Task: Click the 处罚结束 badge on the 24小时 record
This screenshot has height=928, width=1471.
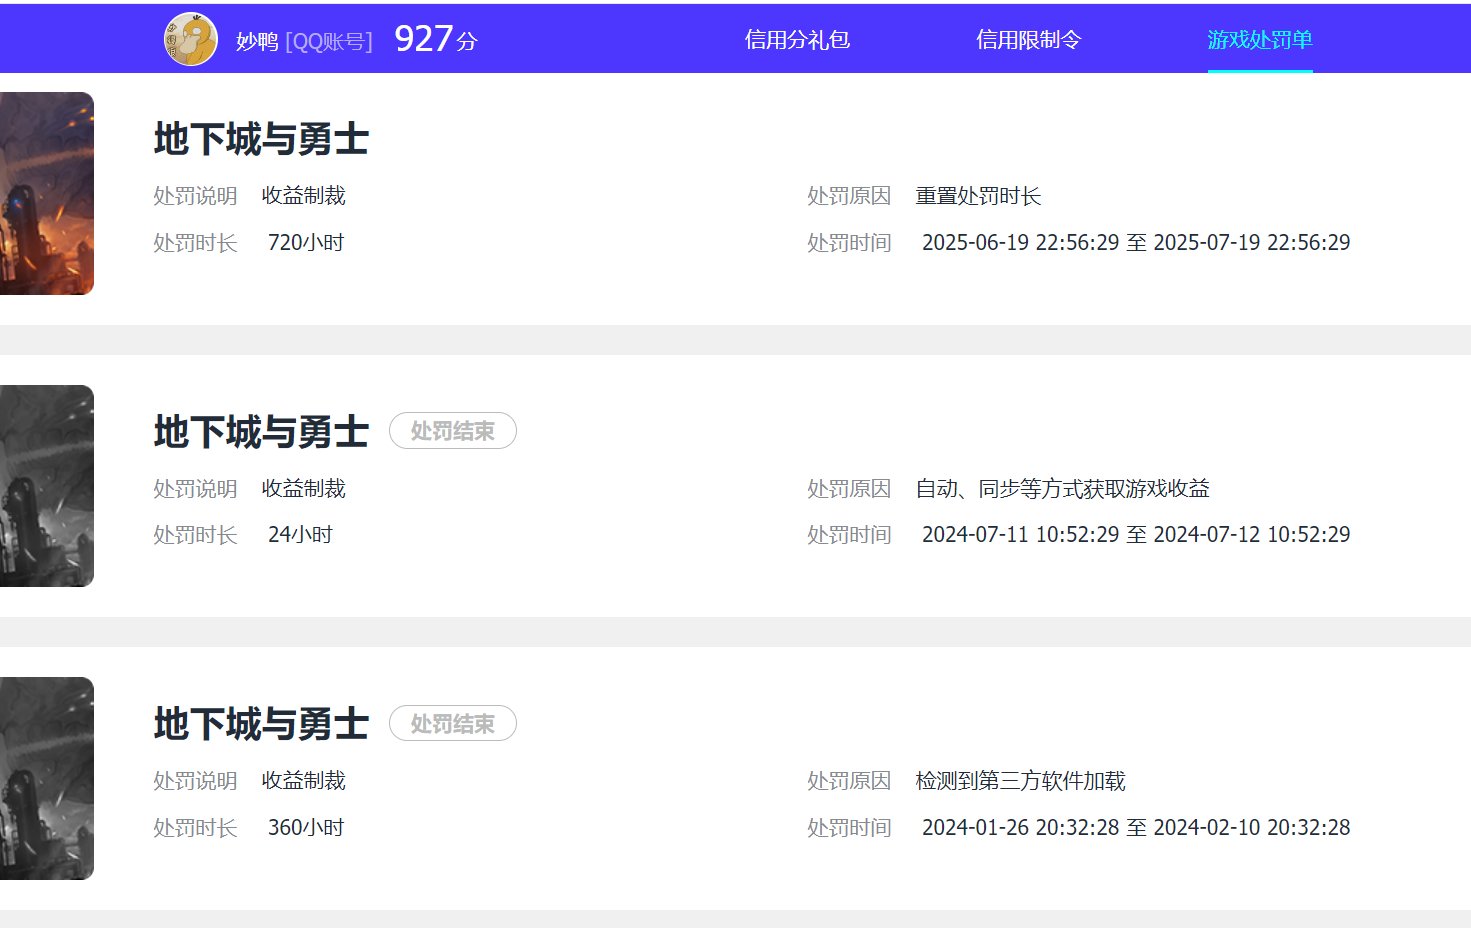Action: pyautogui.click(x=452, y=431)
